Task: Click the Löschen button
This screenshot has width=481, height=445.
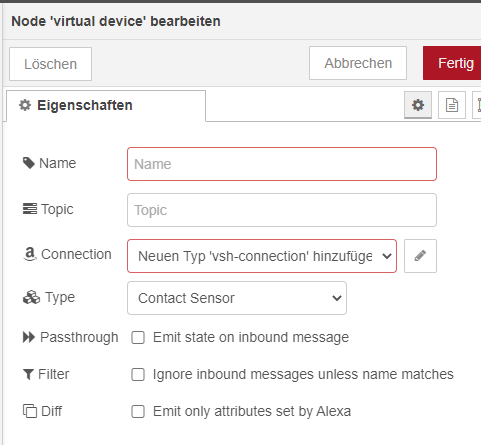Action: pos(50,64)
